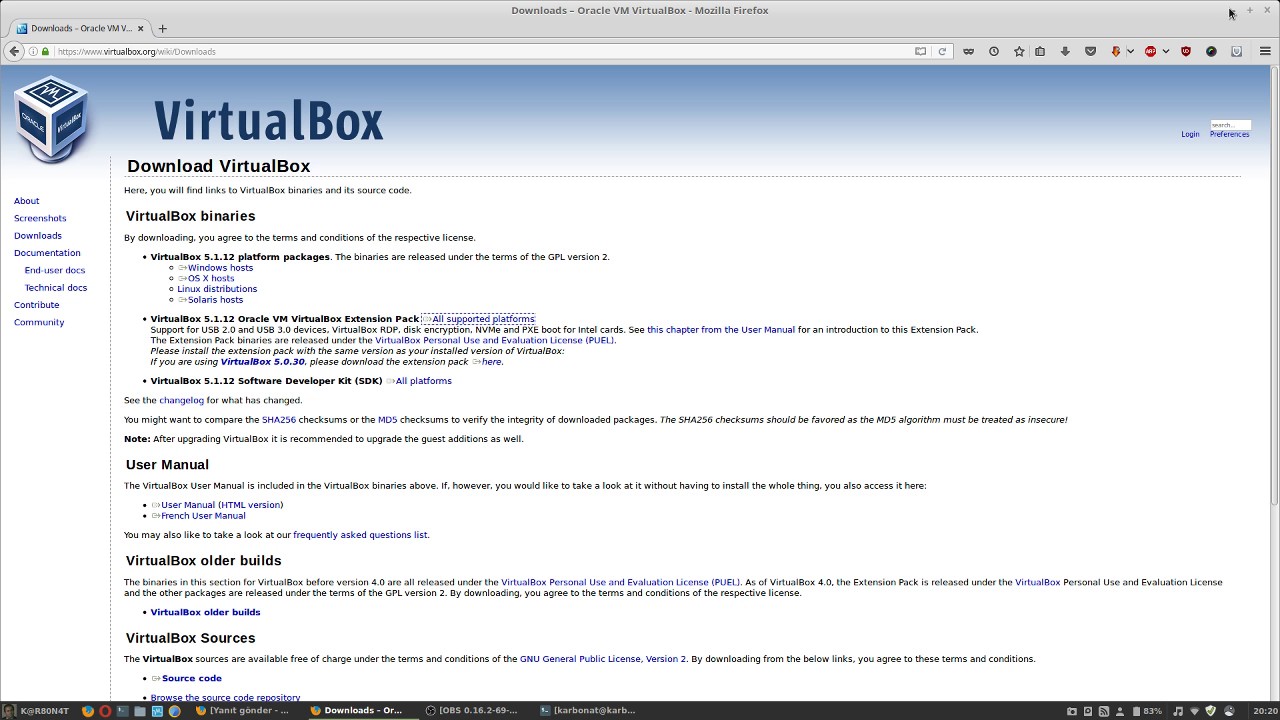The image size is (1280, 720).
Task: Open Downloads in sidebar
Action: coord(38,236)
